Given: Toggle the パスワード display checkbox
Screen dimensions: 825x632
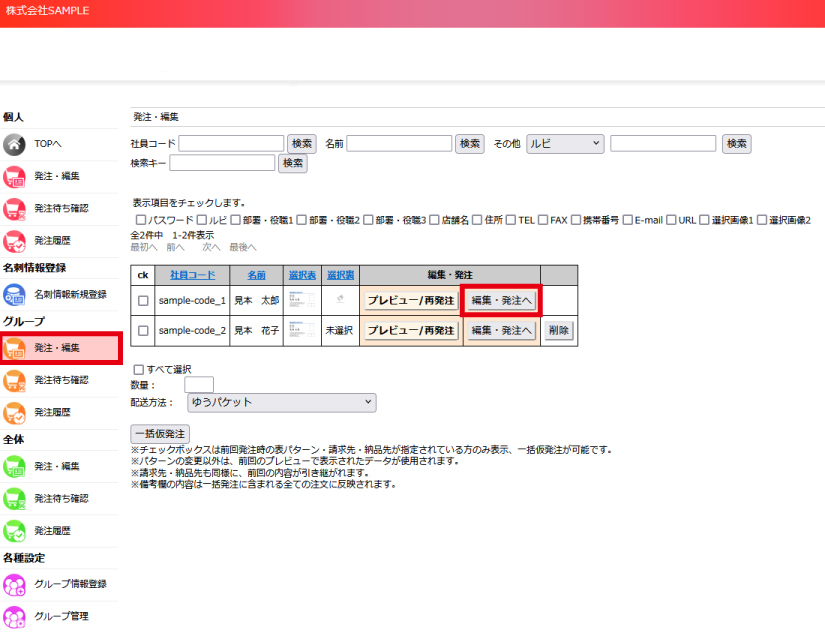Looking at the screenshot, I should [x=139, y=220].
